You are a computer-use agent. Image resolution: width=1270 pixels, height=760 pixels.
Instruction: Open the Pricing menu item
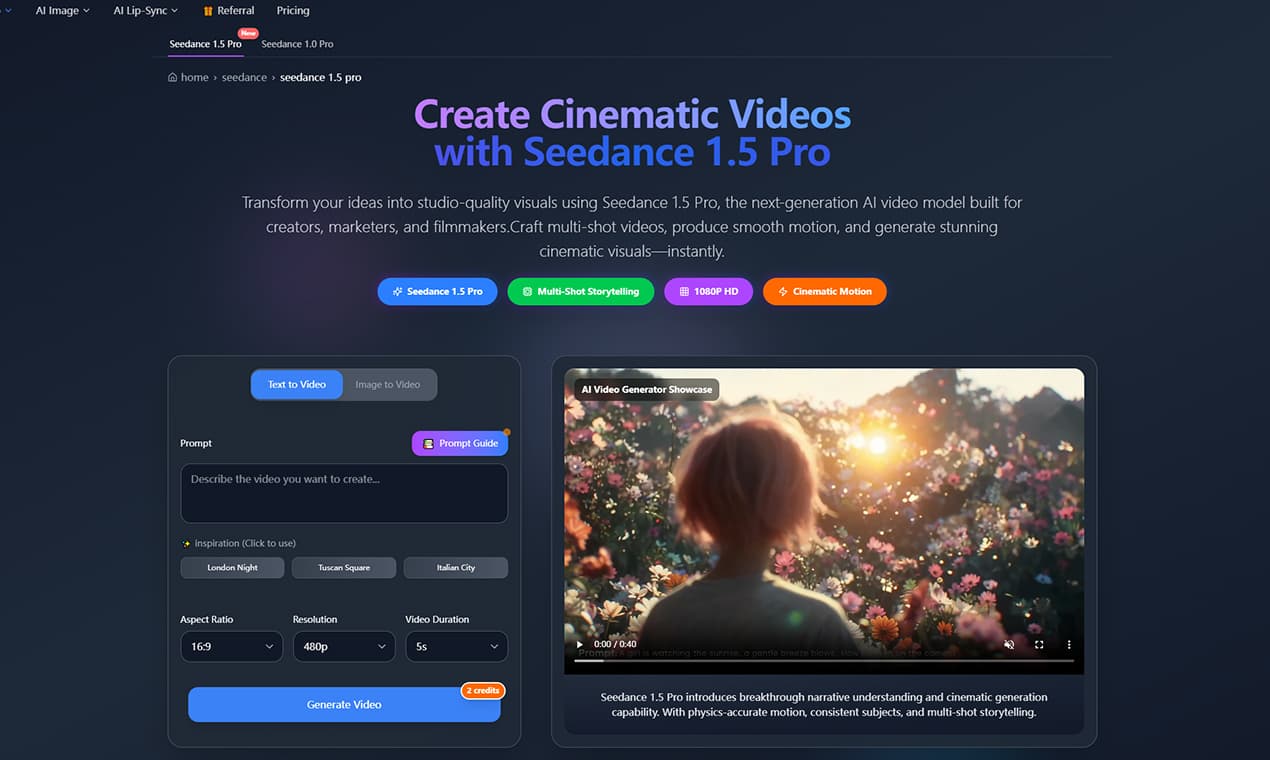(292, 10)
